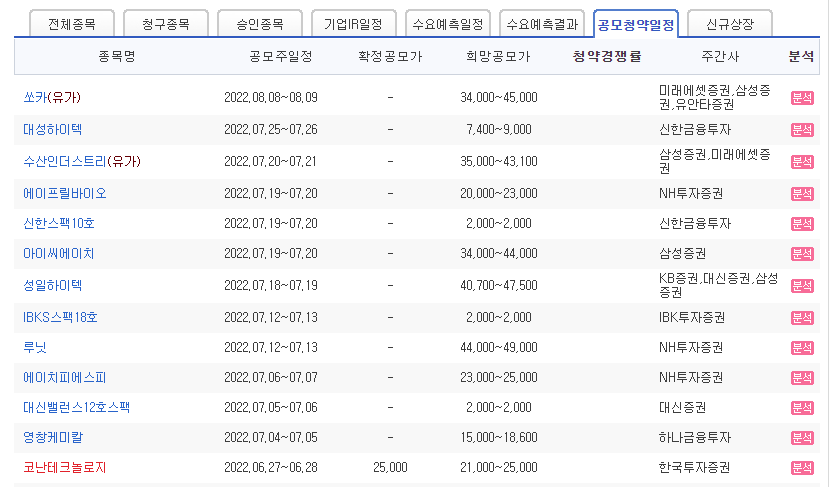This screenshot has width=829, height=487.
Task: Select price range 44,000~49,000
Action: point(499,347)
